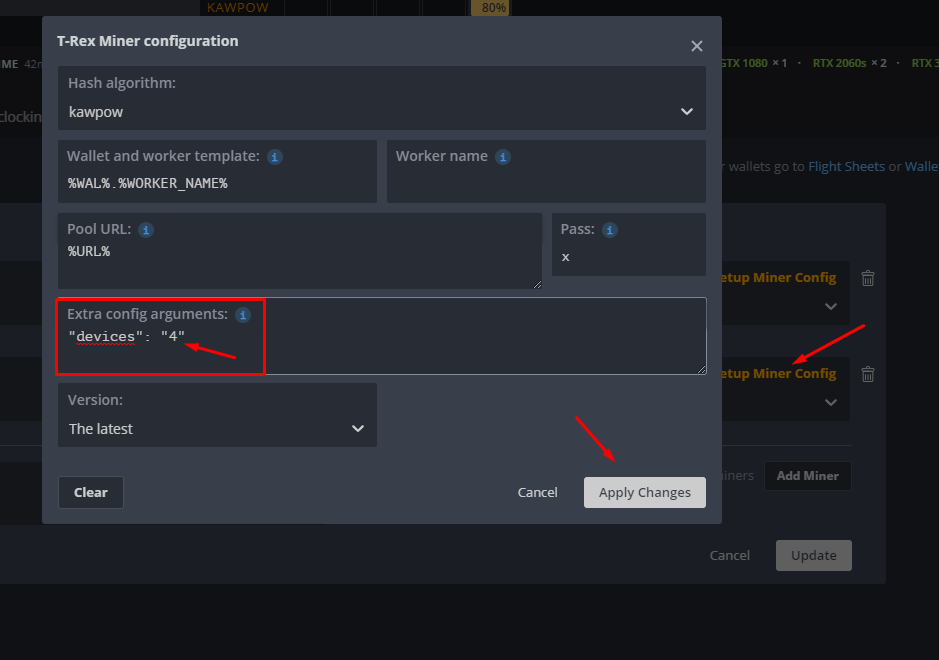Viewport: 939px width, 660px height.
Task: Edit the Extra config arguments text area
Action: pyautogui.click(x=381, y=337)
